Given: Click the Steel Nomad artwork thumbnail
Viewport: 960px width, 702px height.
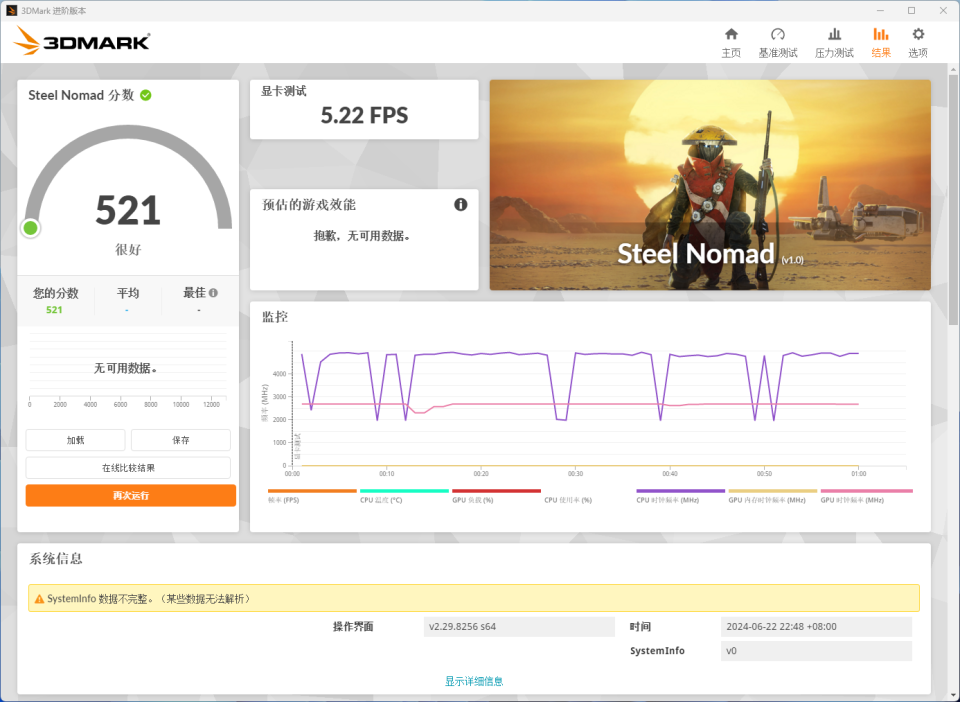Looking at the screenshot, I should (710, 185).
